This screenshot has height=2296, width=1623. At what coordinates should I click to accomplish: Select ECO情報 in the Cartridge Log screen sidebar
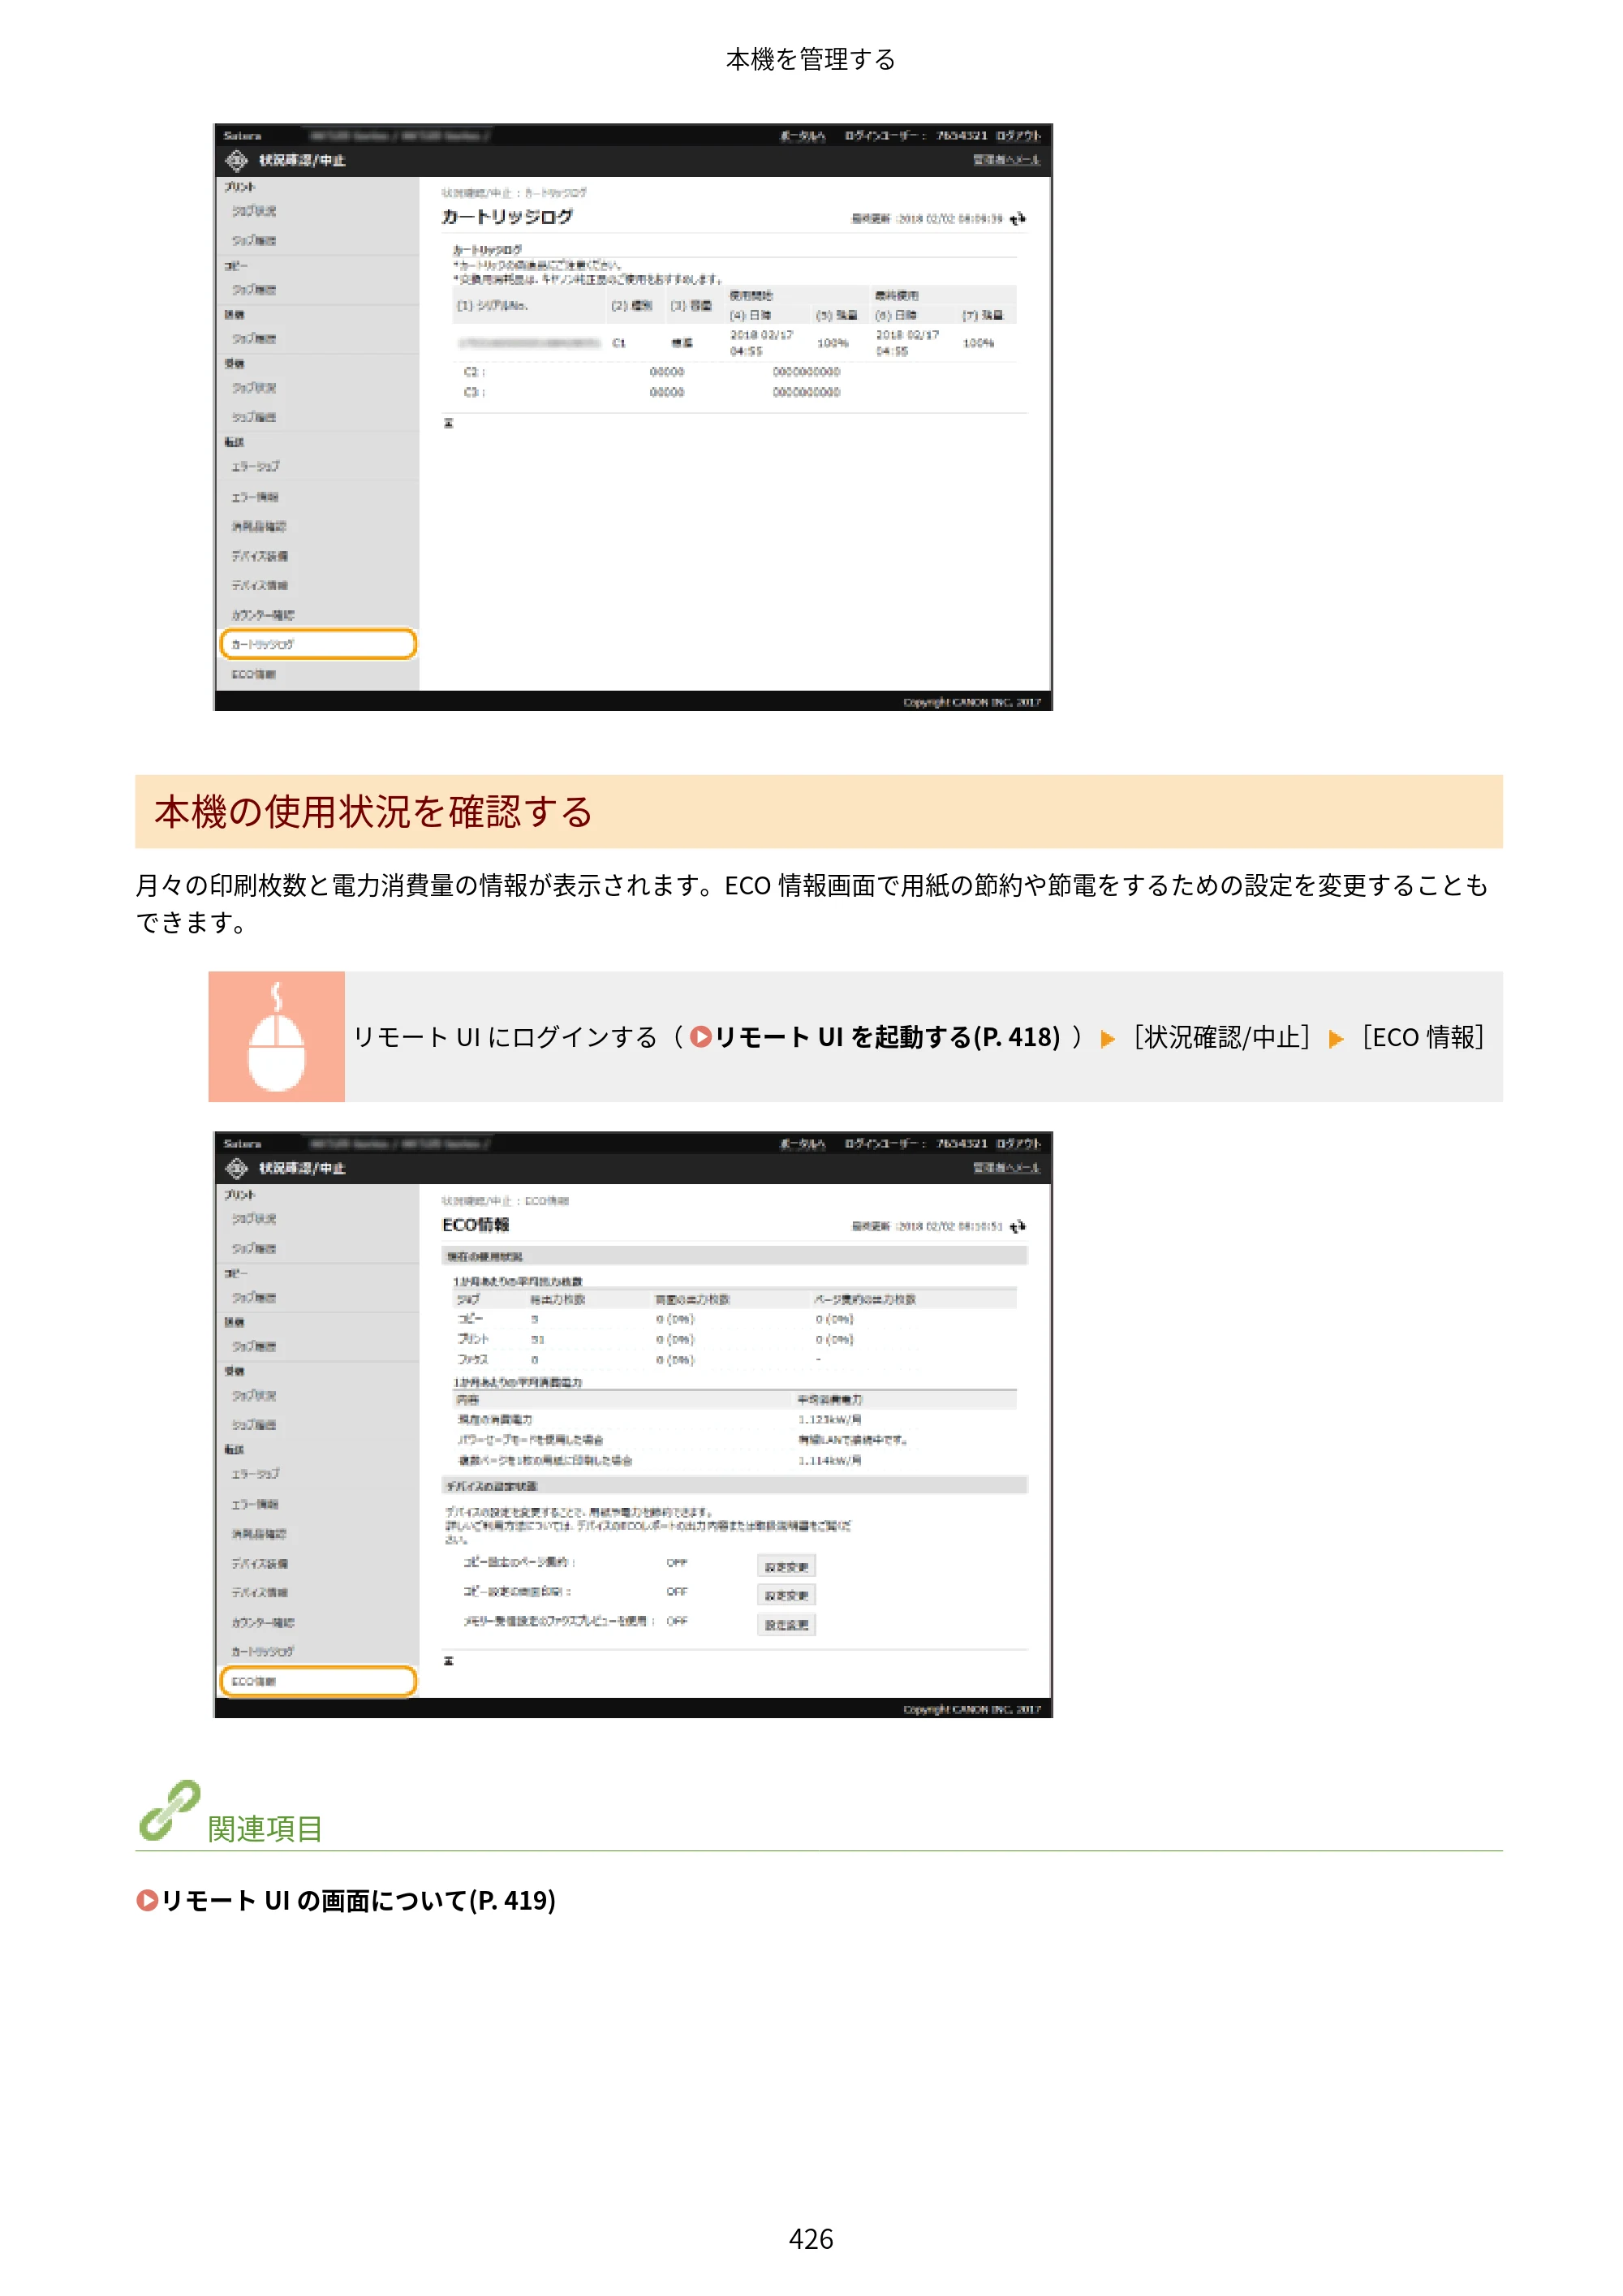(x=318, y=675)
